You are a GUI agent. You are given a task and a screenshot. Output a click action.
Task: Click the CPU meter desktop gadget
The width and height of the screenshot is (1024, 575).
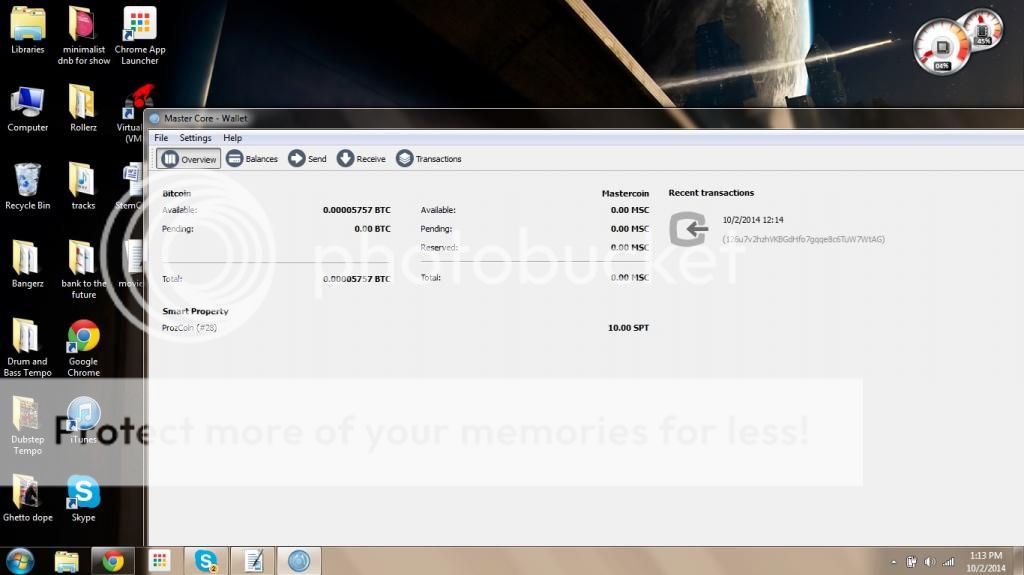point(941,46)
